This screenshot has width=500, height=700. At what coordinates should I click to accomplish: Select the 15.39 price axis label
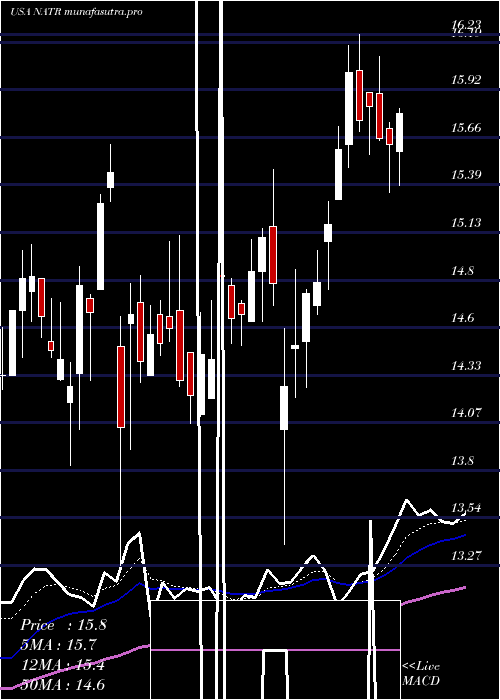click(466, 175)
